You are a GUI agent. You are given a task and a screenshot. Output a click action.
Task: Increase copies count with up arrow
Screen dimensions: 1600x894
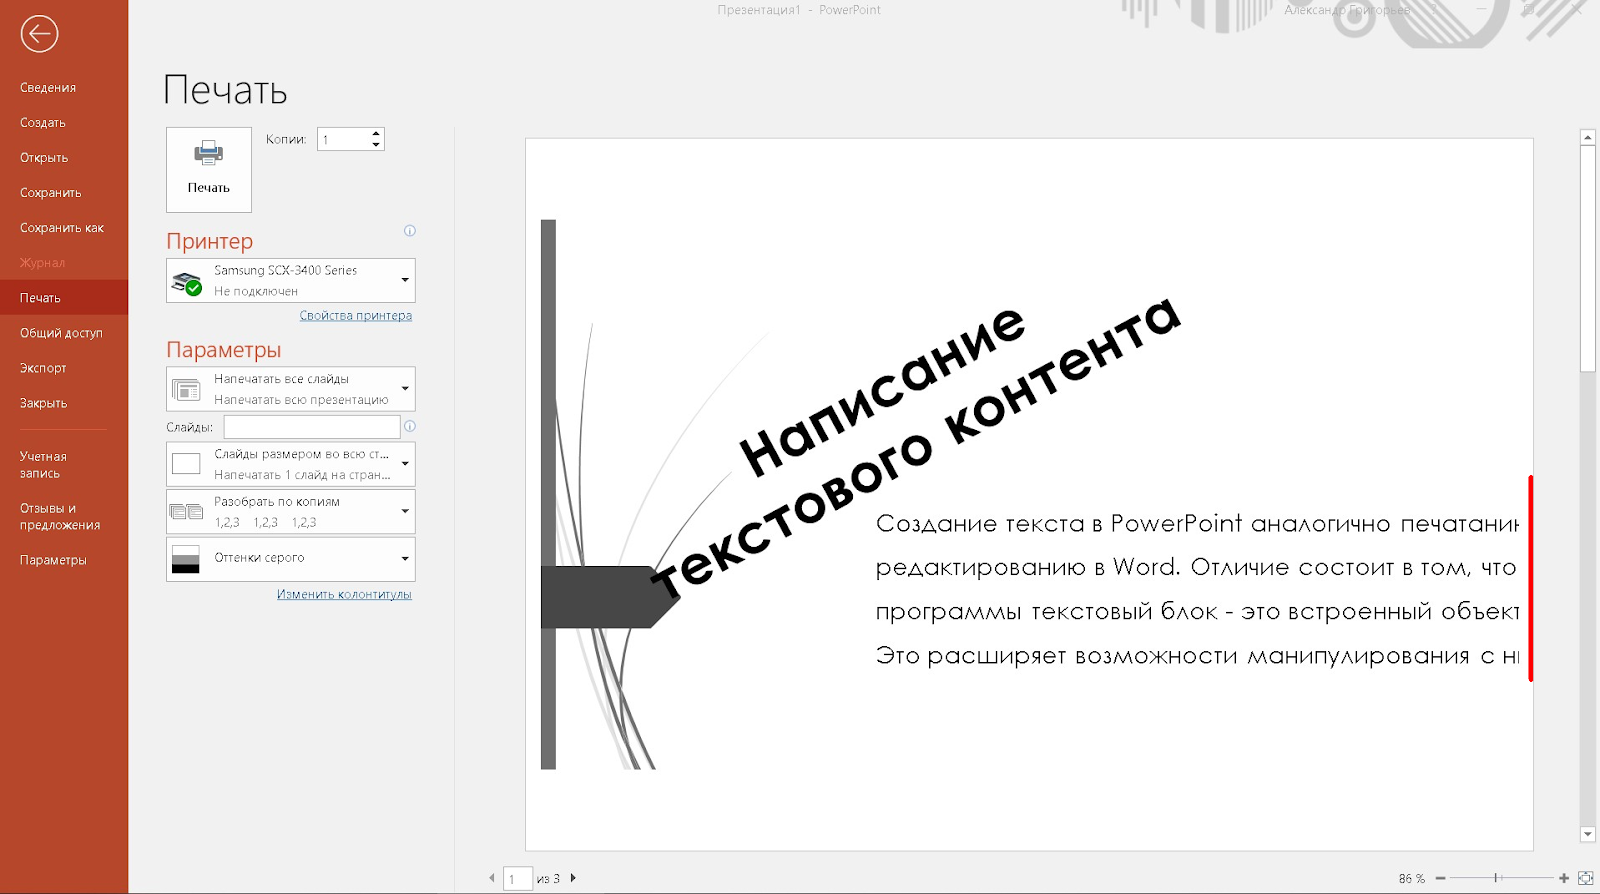376,133
